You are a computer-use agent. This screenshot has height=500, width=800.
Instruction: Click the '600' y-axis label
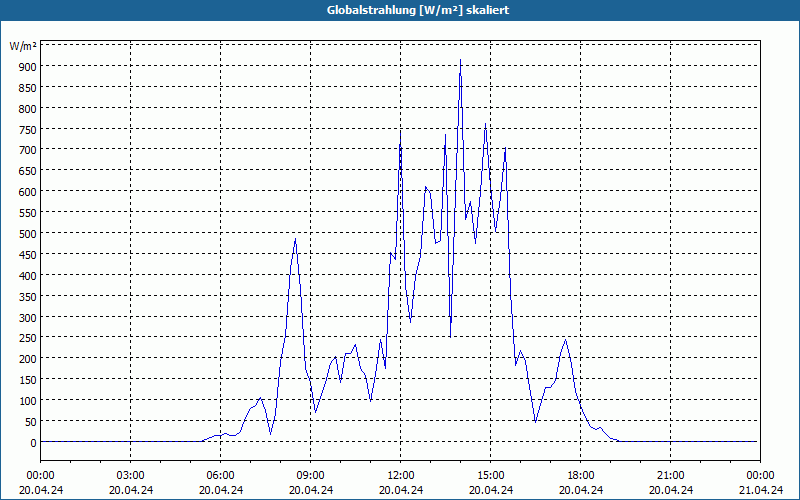click(x=28, y=192)
